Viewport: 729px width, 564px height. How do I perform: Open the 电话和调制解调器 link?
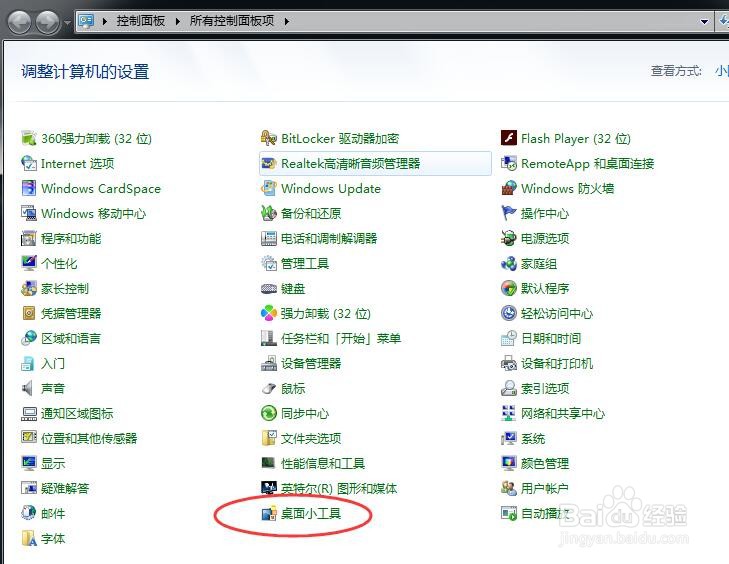click(x=329, y=239)
